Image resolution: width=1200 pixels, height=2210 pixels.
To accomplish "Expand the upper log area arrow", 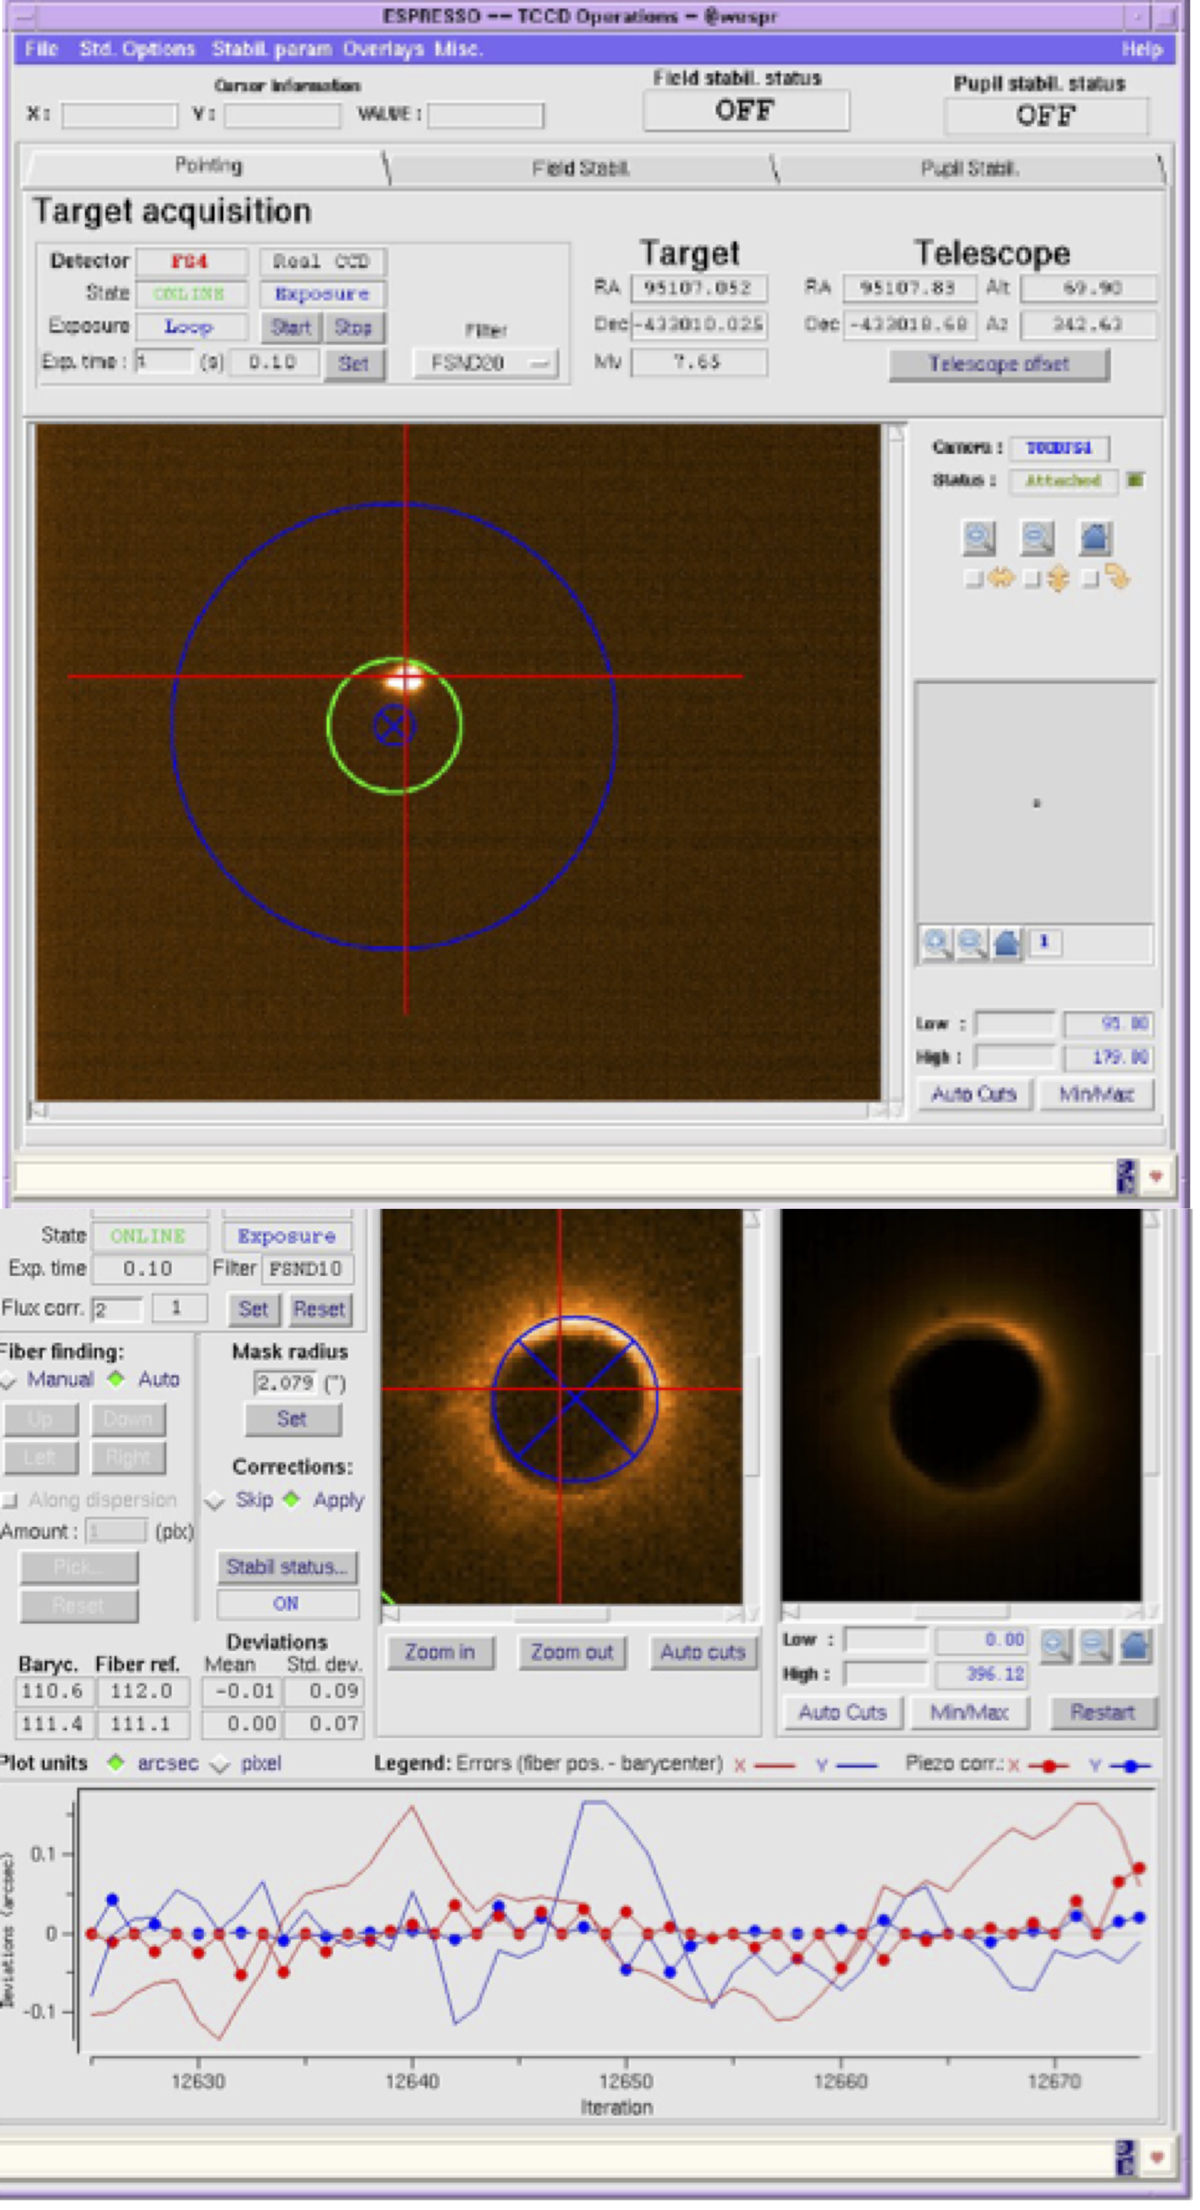I will click(x=1156, y=1177).
